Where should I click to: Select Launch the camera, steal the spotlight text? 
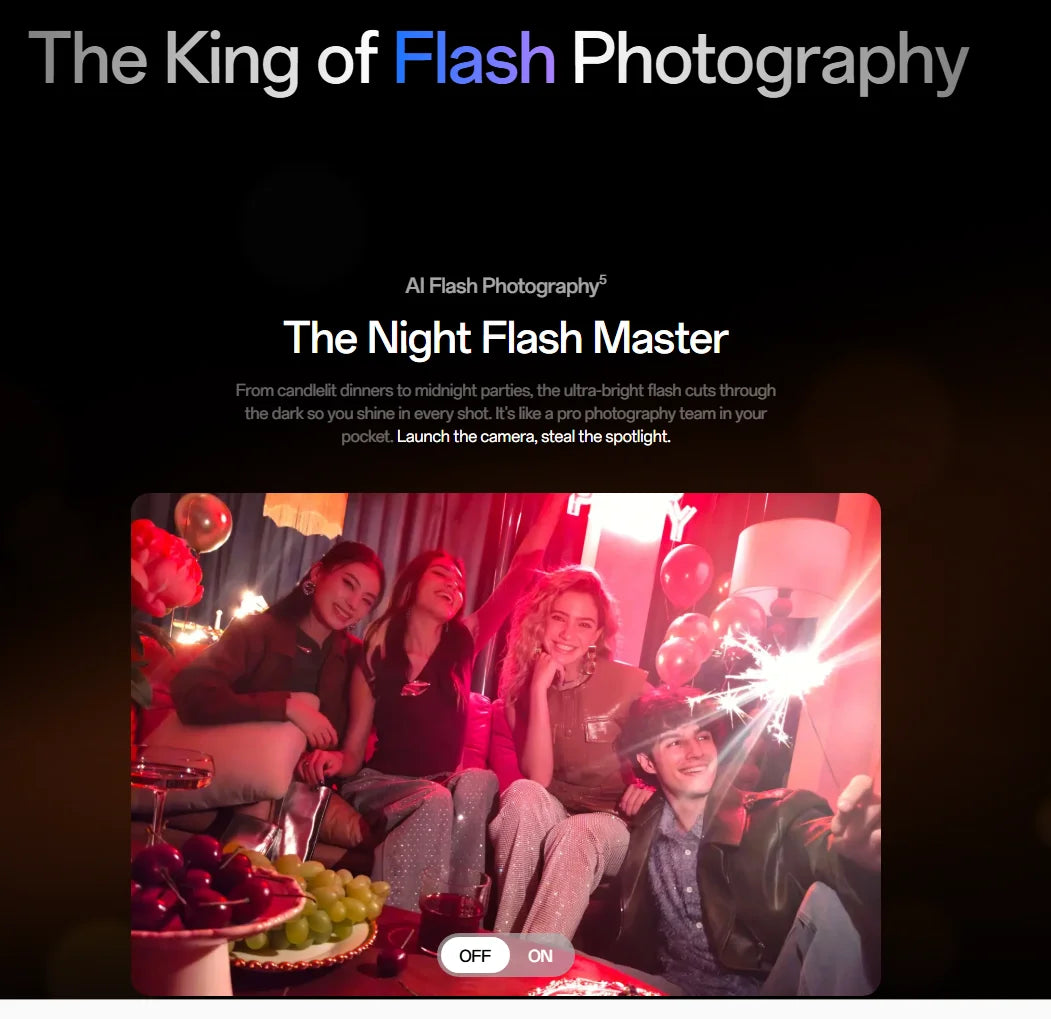click(534, 436)
